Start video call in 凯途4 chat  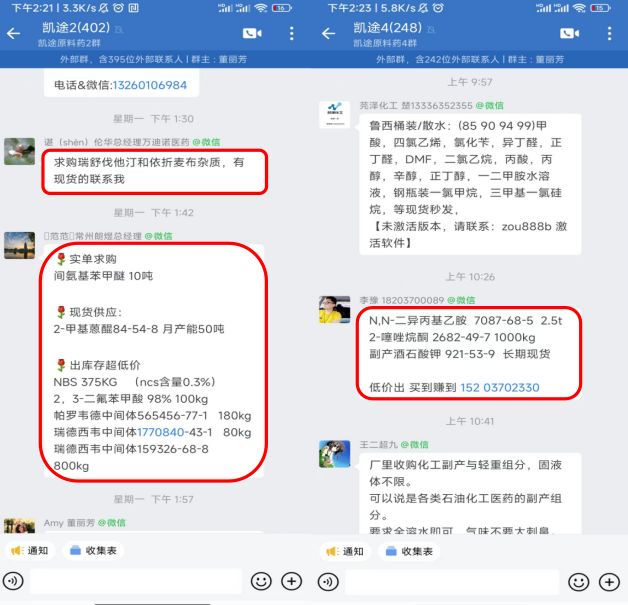(x=570, y=33)
